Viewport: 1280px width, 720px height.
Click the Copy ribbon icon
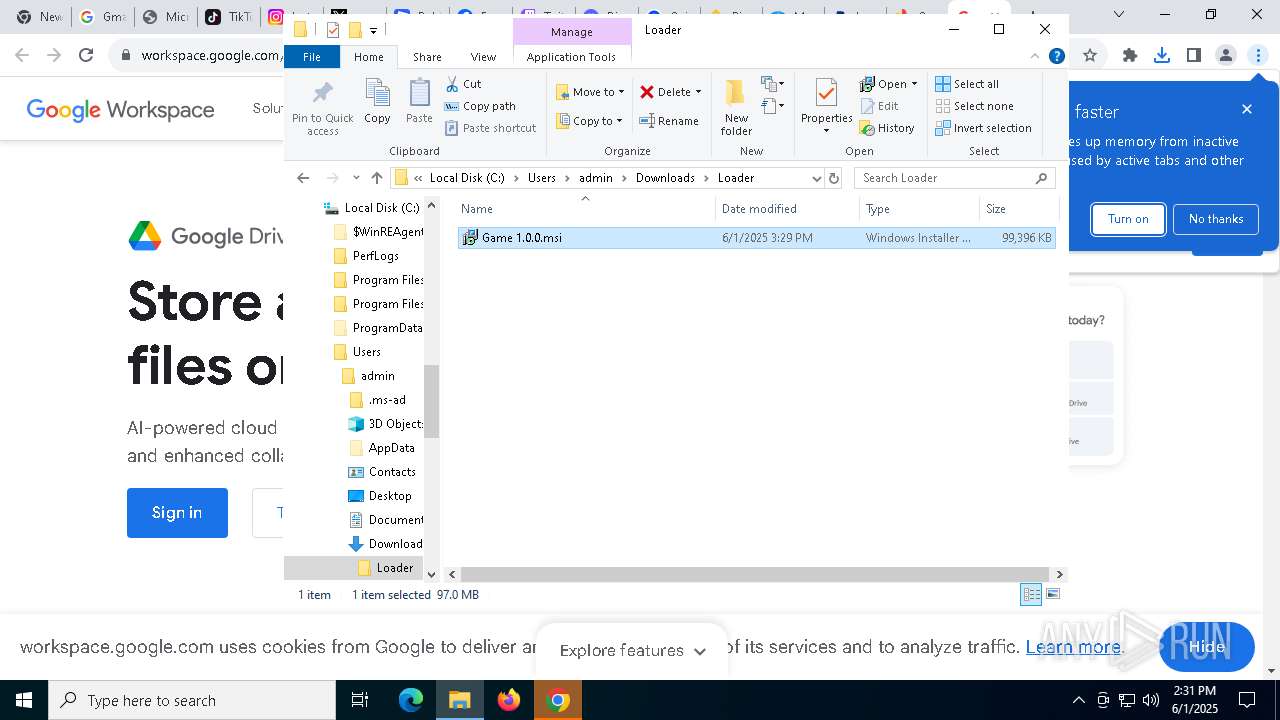coord(377,101)
